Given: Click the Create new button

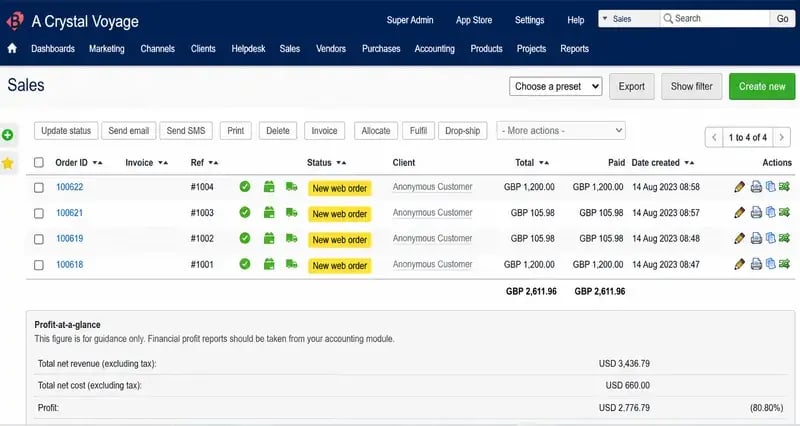Looking at the screenshot, I should (762, 86).
